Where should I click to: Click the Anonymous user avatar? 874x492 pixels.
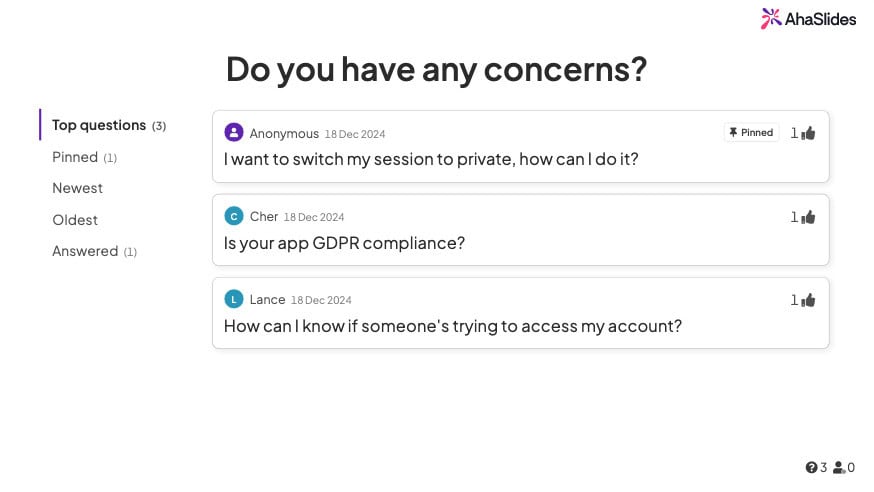pos(234,133)
